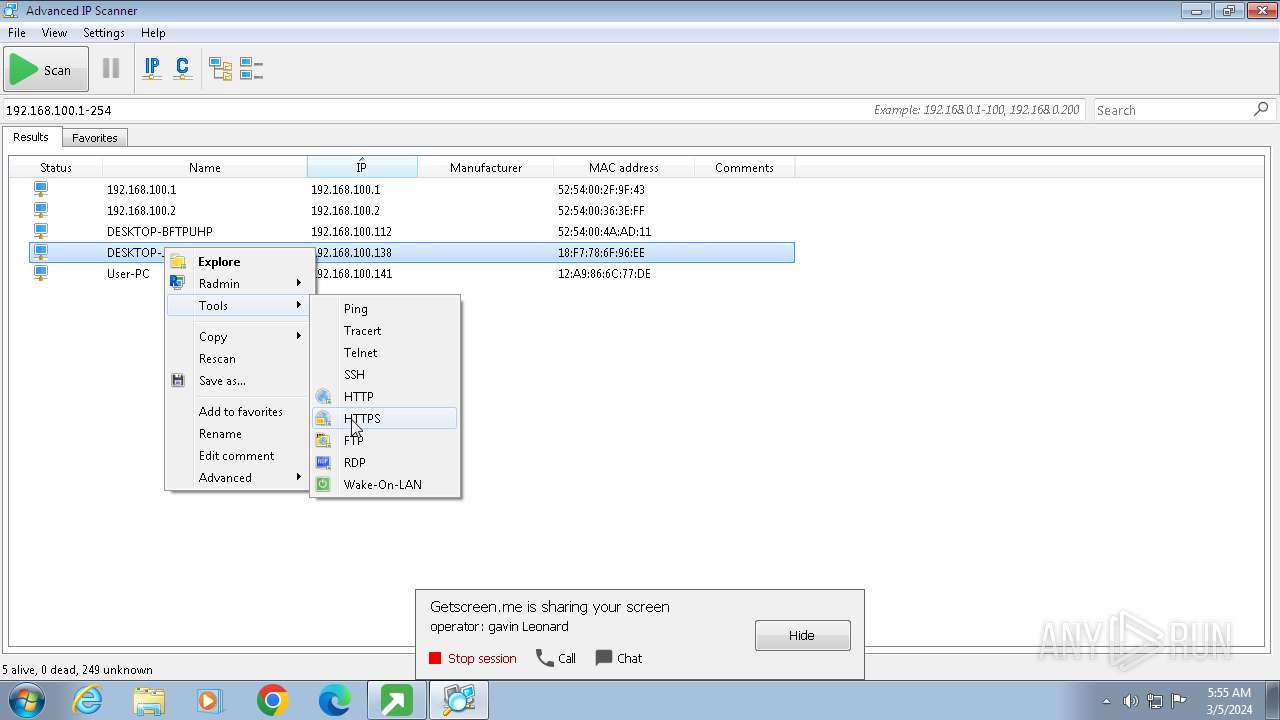Select Telnet from the Tools submenu
Image resolution: width=1280 pixels, height=720 pixels.
(x=385, y=353)
